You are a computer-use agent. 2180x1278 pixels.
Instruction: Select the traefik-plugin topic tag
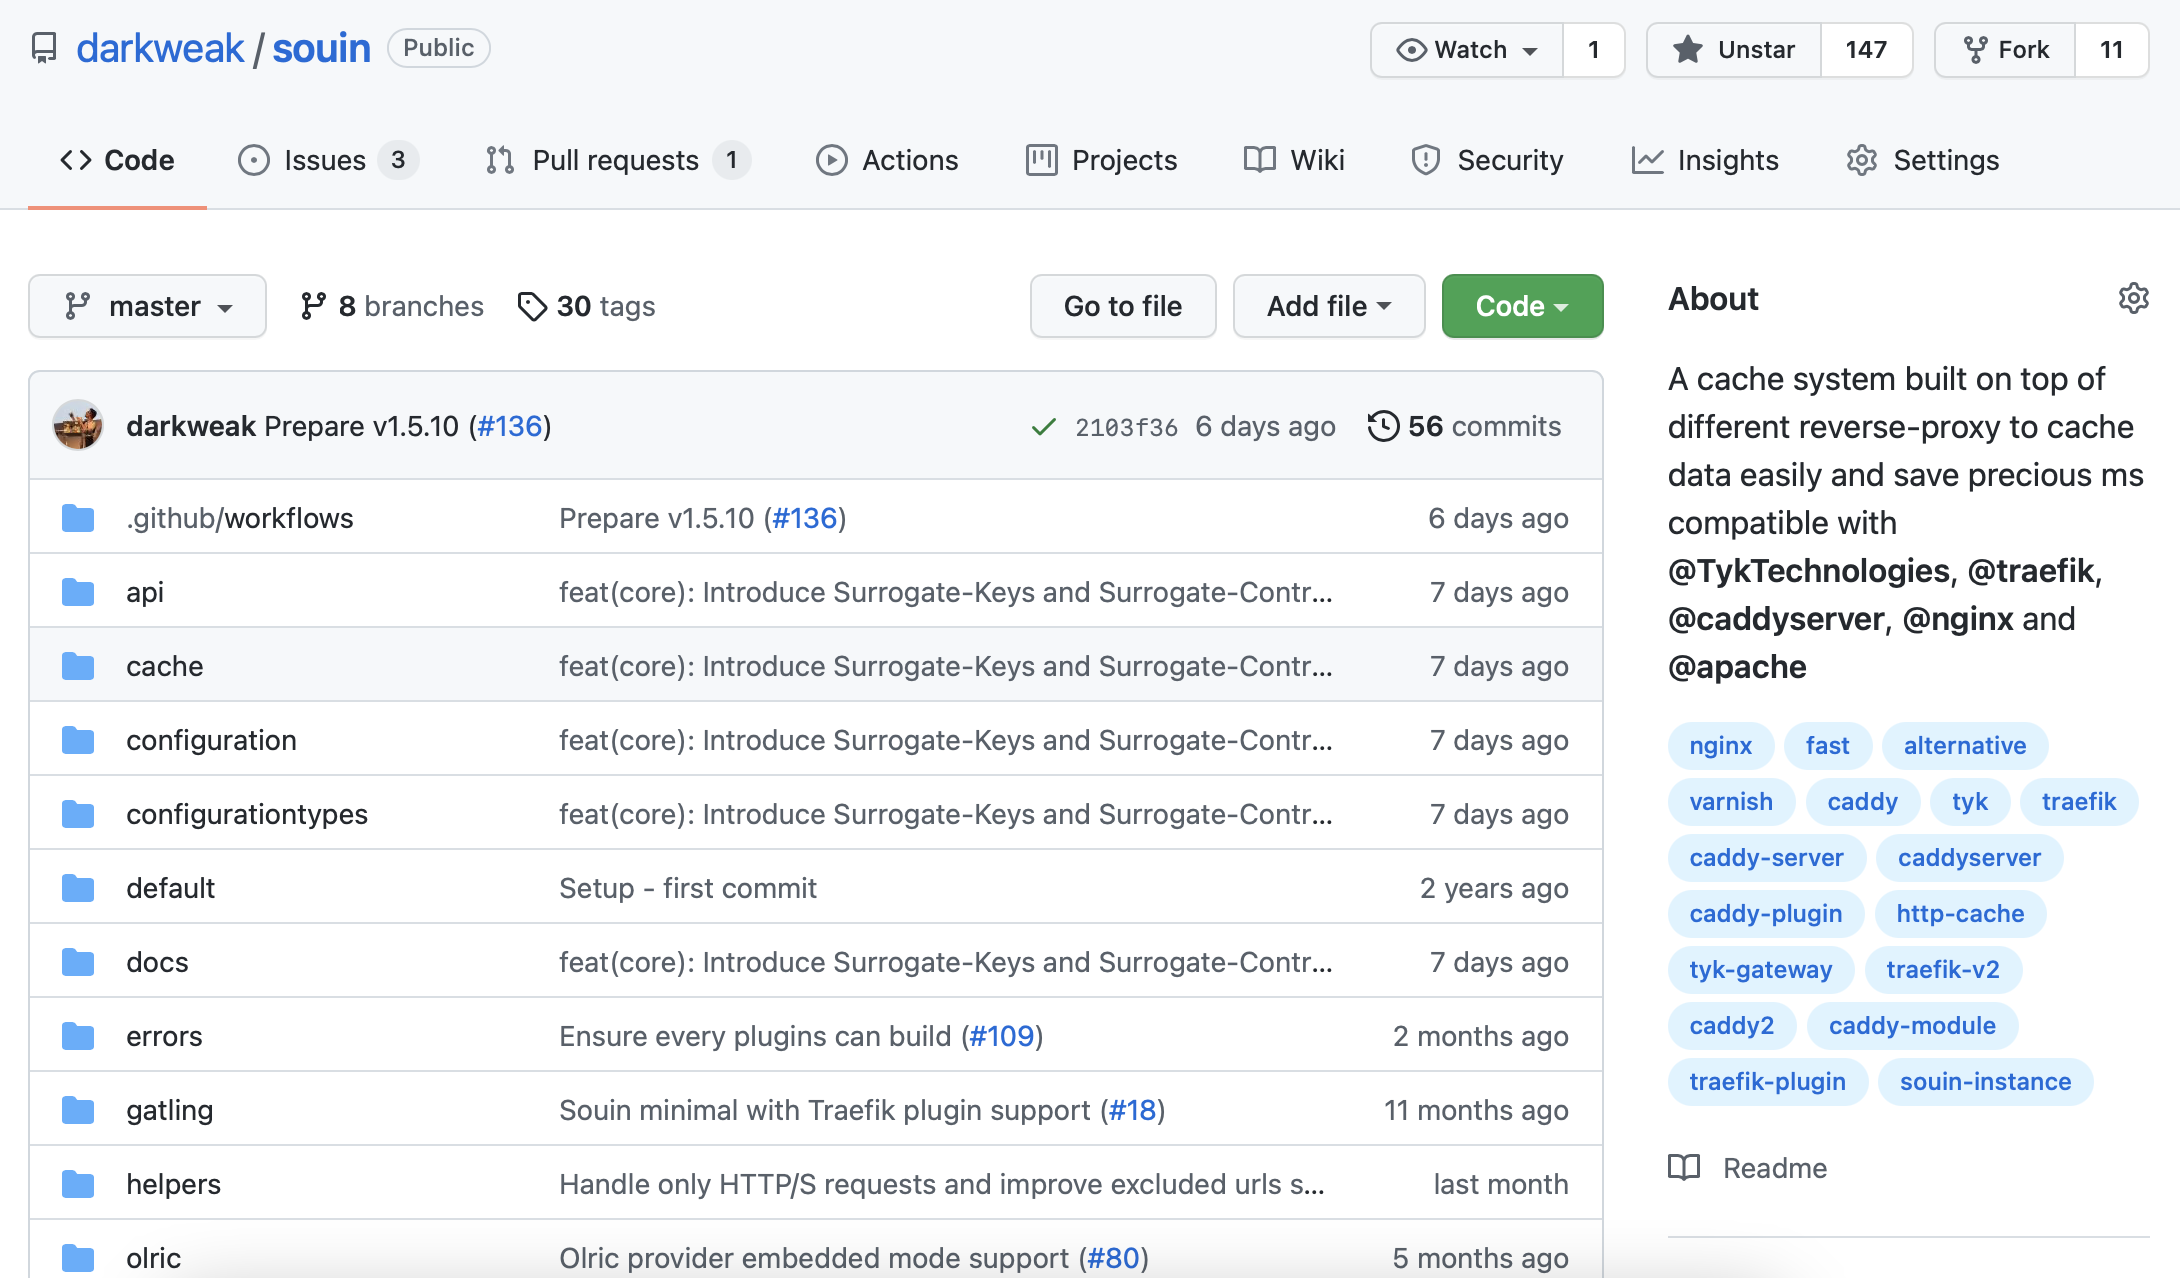[x=1767, y=1081]
